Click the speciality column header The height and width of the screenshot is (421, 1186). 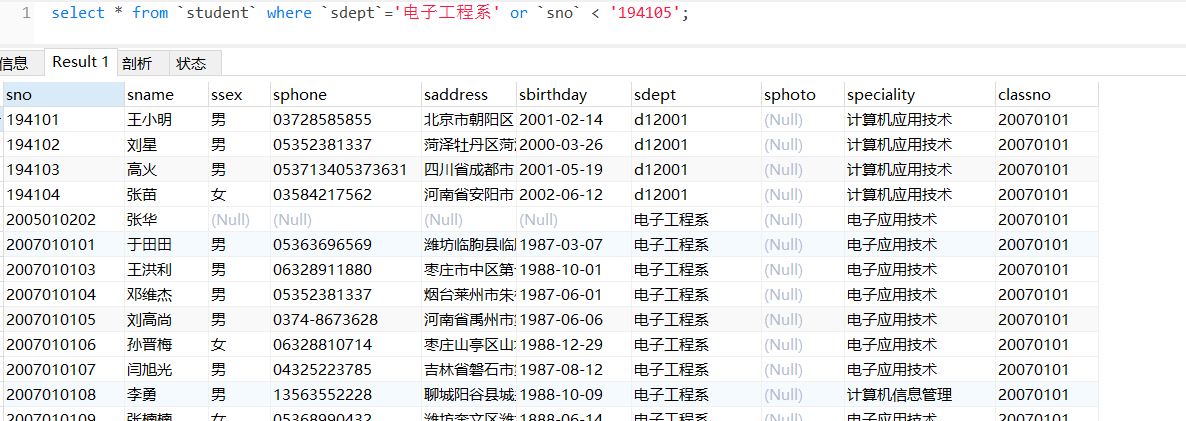(920, 94)
